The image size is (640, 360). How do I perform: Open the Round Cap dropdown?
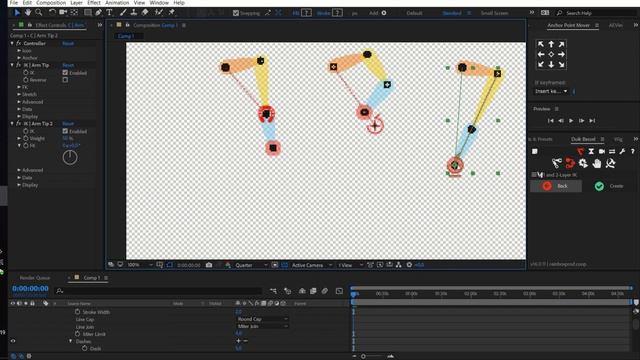[262, 319]
